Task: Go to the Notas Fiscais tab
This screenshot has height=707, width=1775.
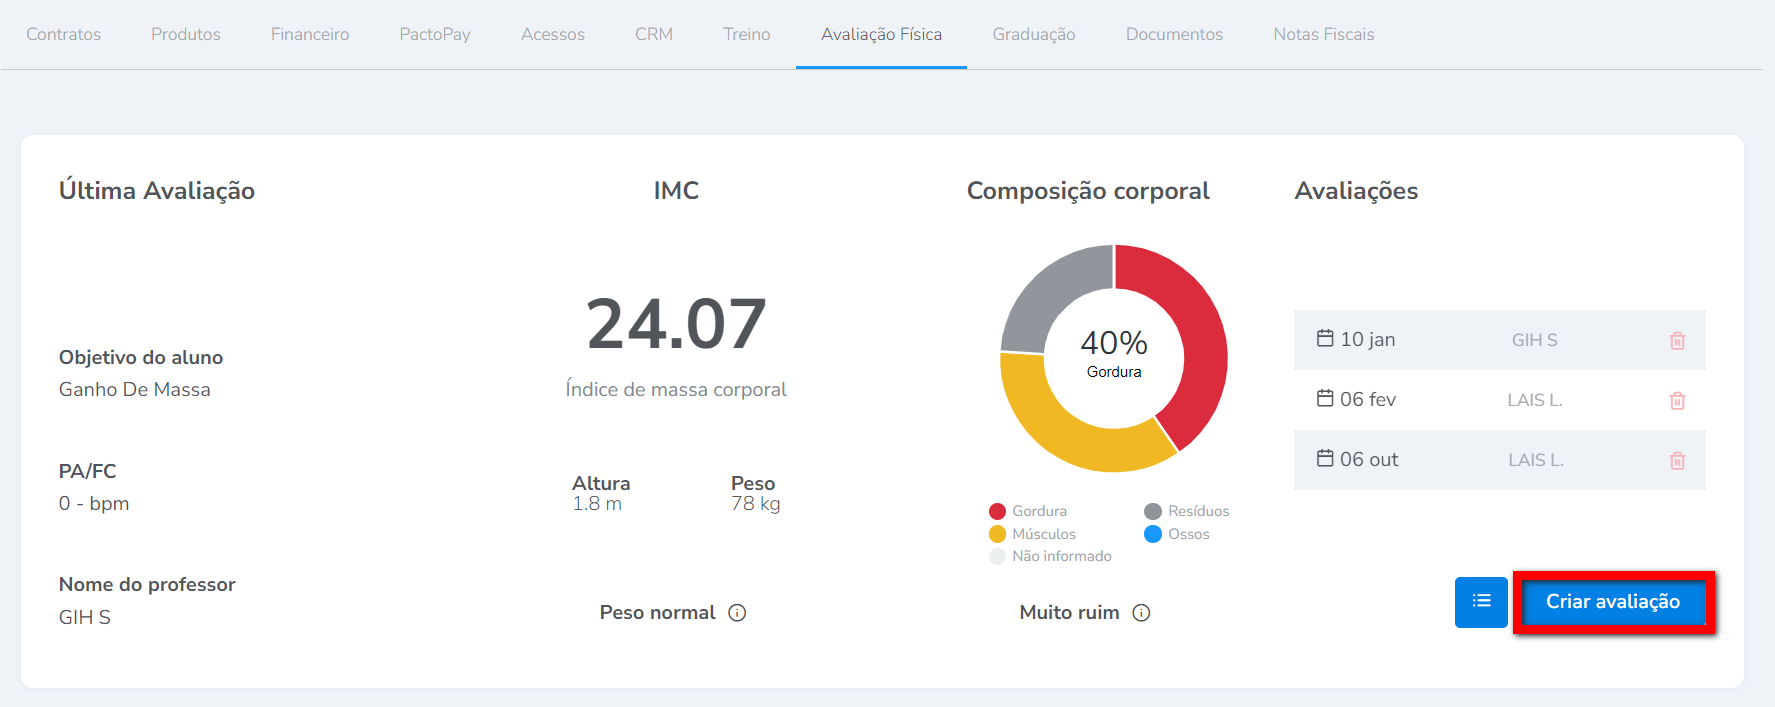Action: tap(1323, 34)
